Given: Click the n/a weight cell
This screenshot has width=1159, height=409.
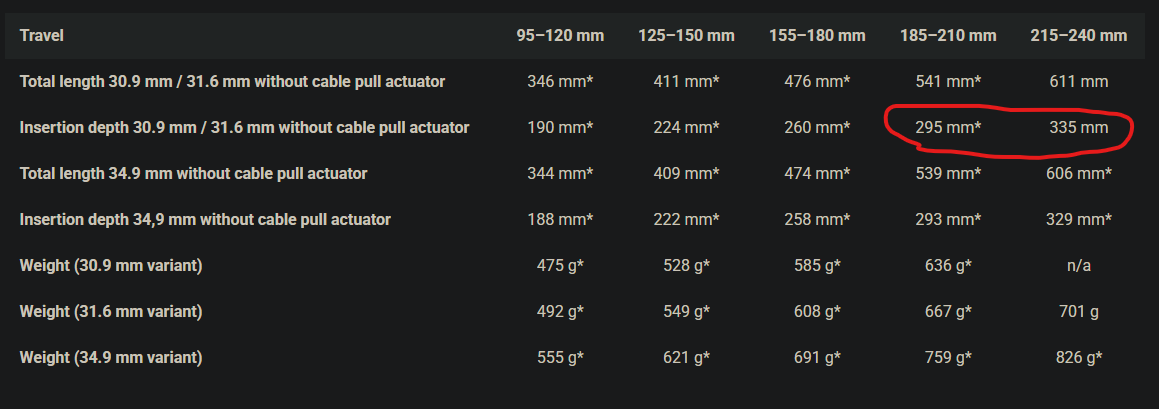Looking at the screenshot, I should click(x=1078, y=265).
